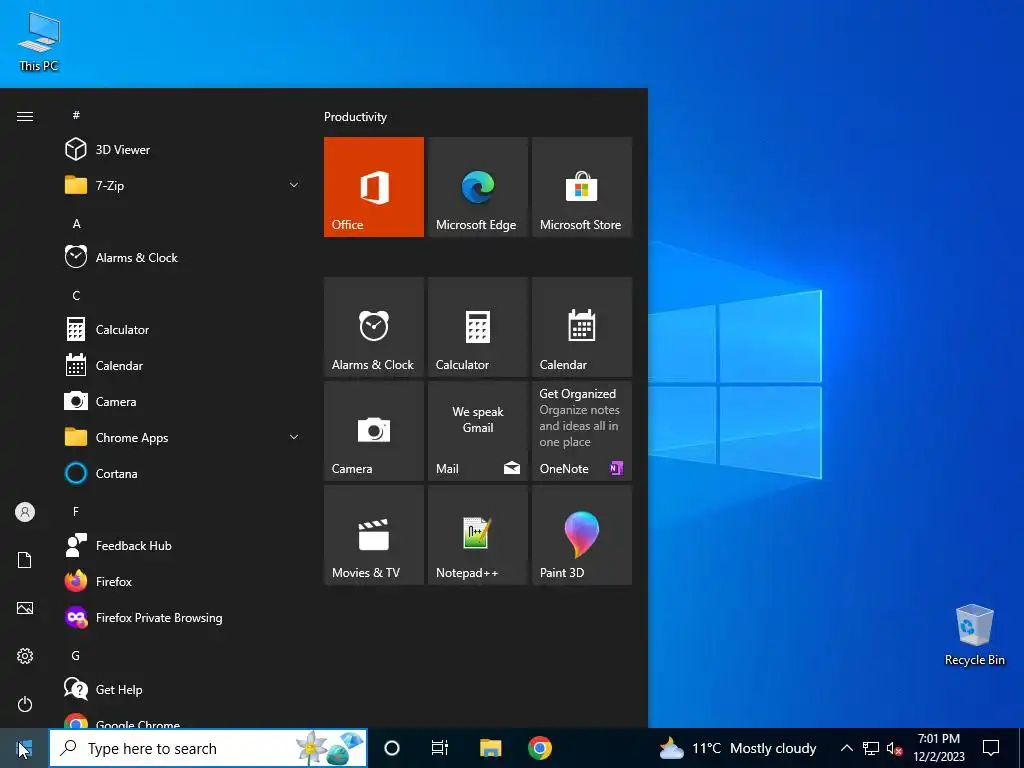Open File Explorer on taskbar
The image size is (1024, 768).
click(x=490, y=748)
